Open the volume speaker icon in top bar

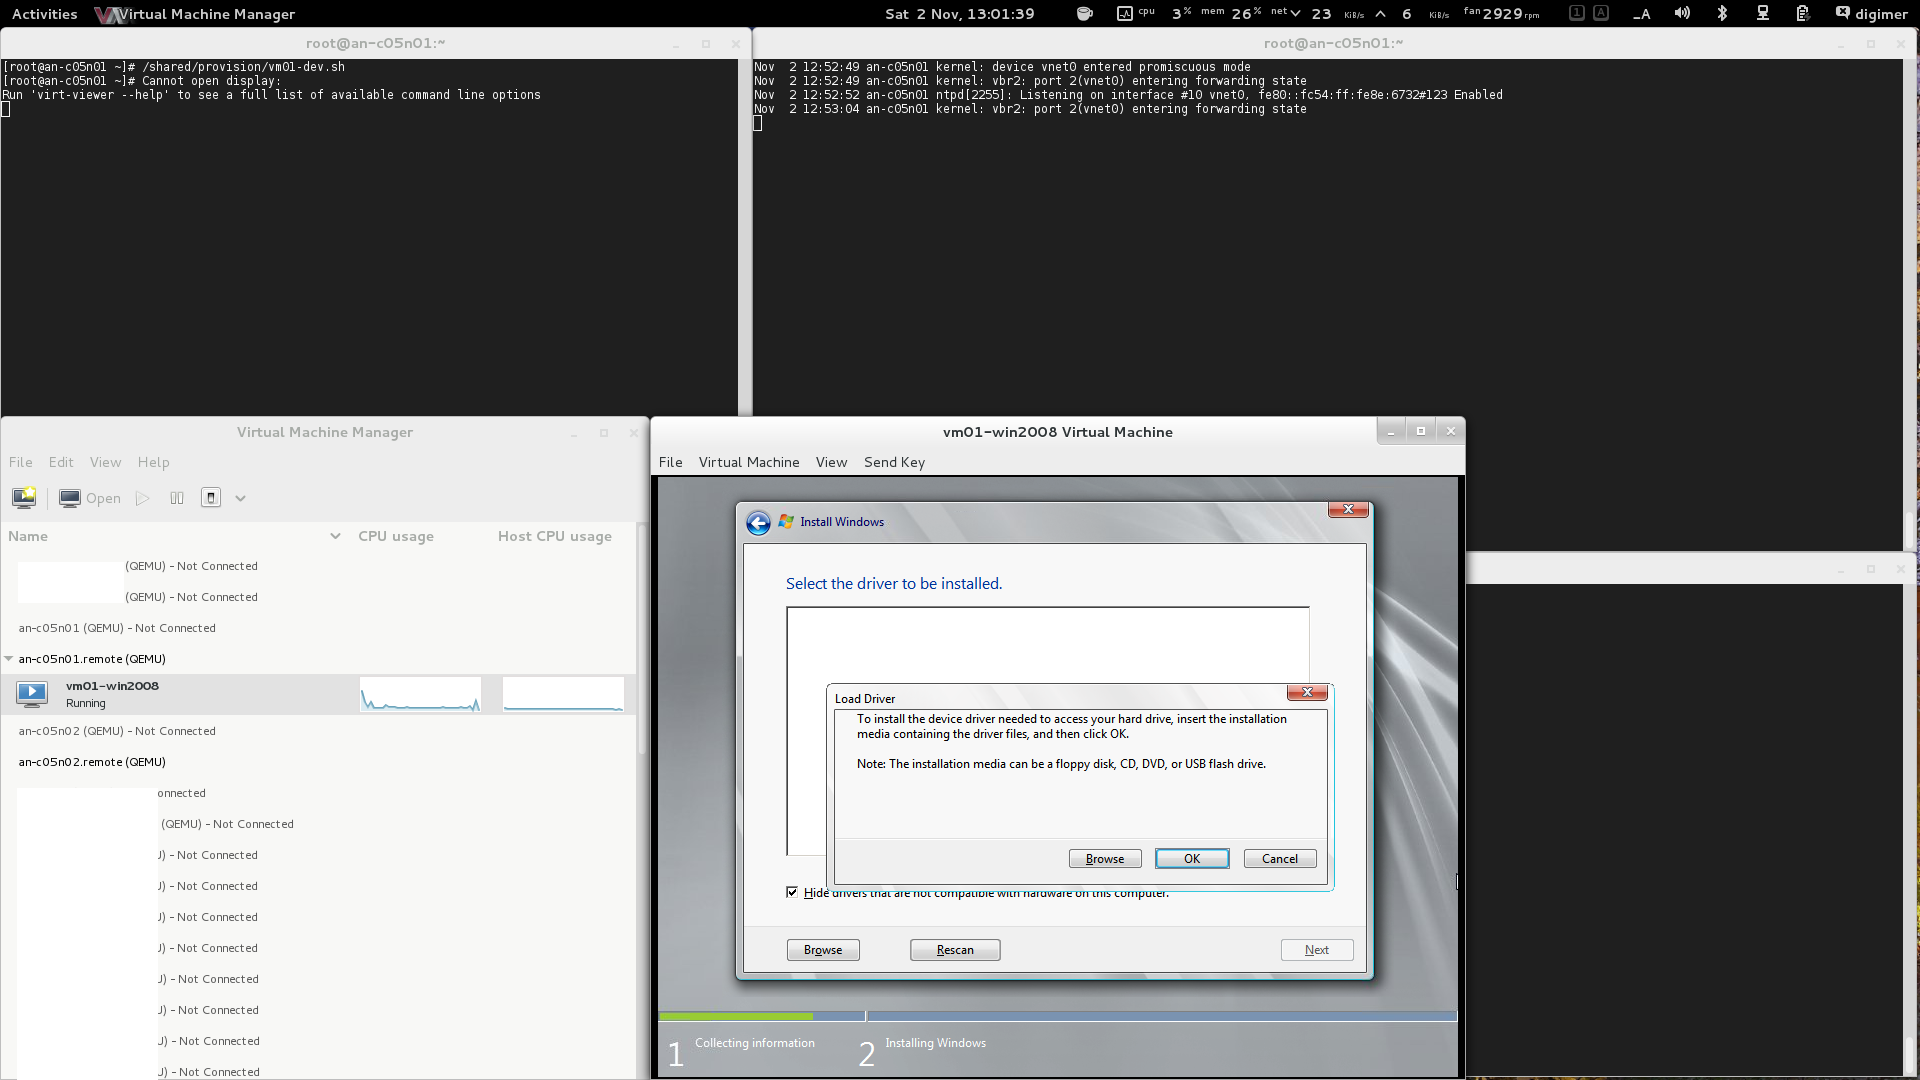[1683, 14]
